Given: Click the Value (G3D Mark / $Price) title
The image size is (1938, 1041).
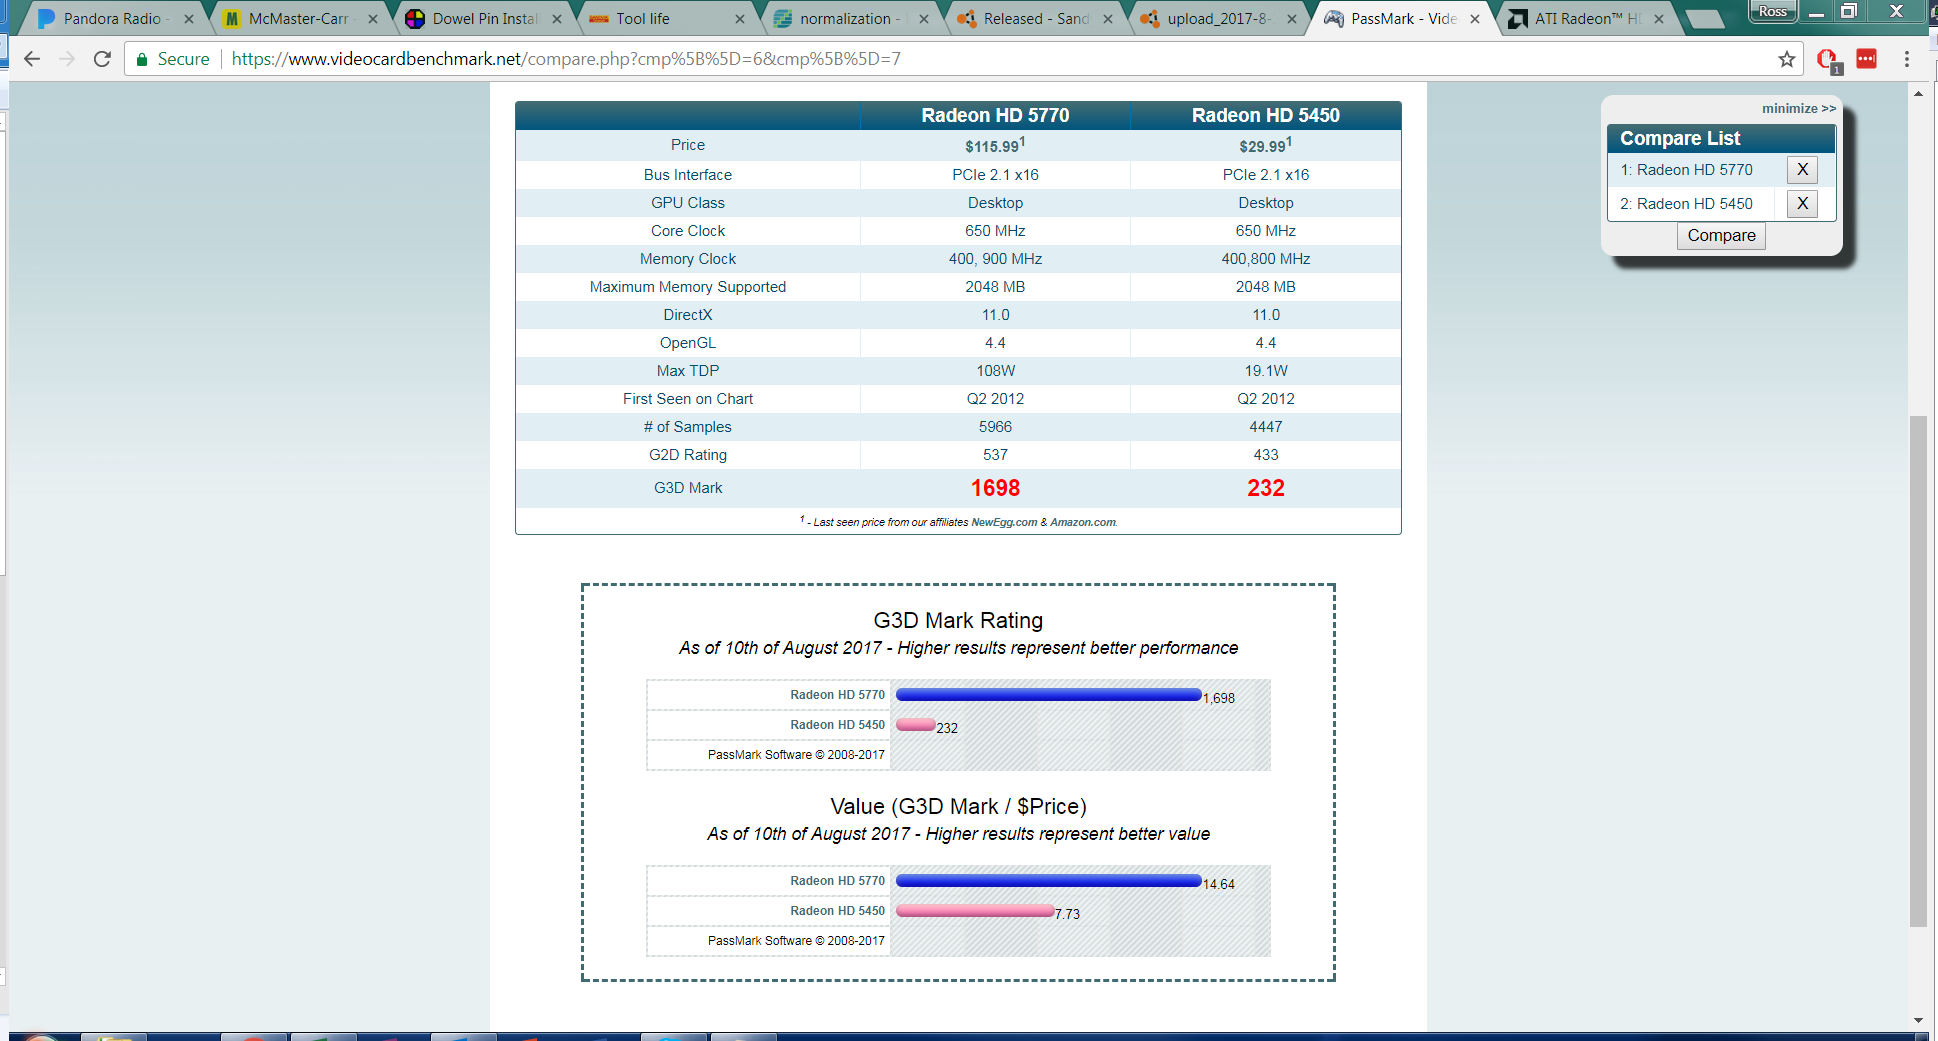Looking at the screenshot, I should [958, 807].
